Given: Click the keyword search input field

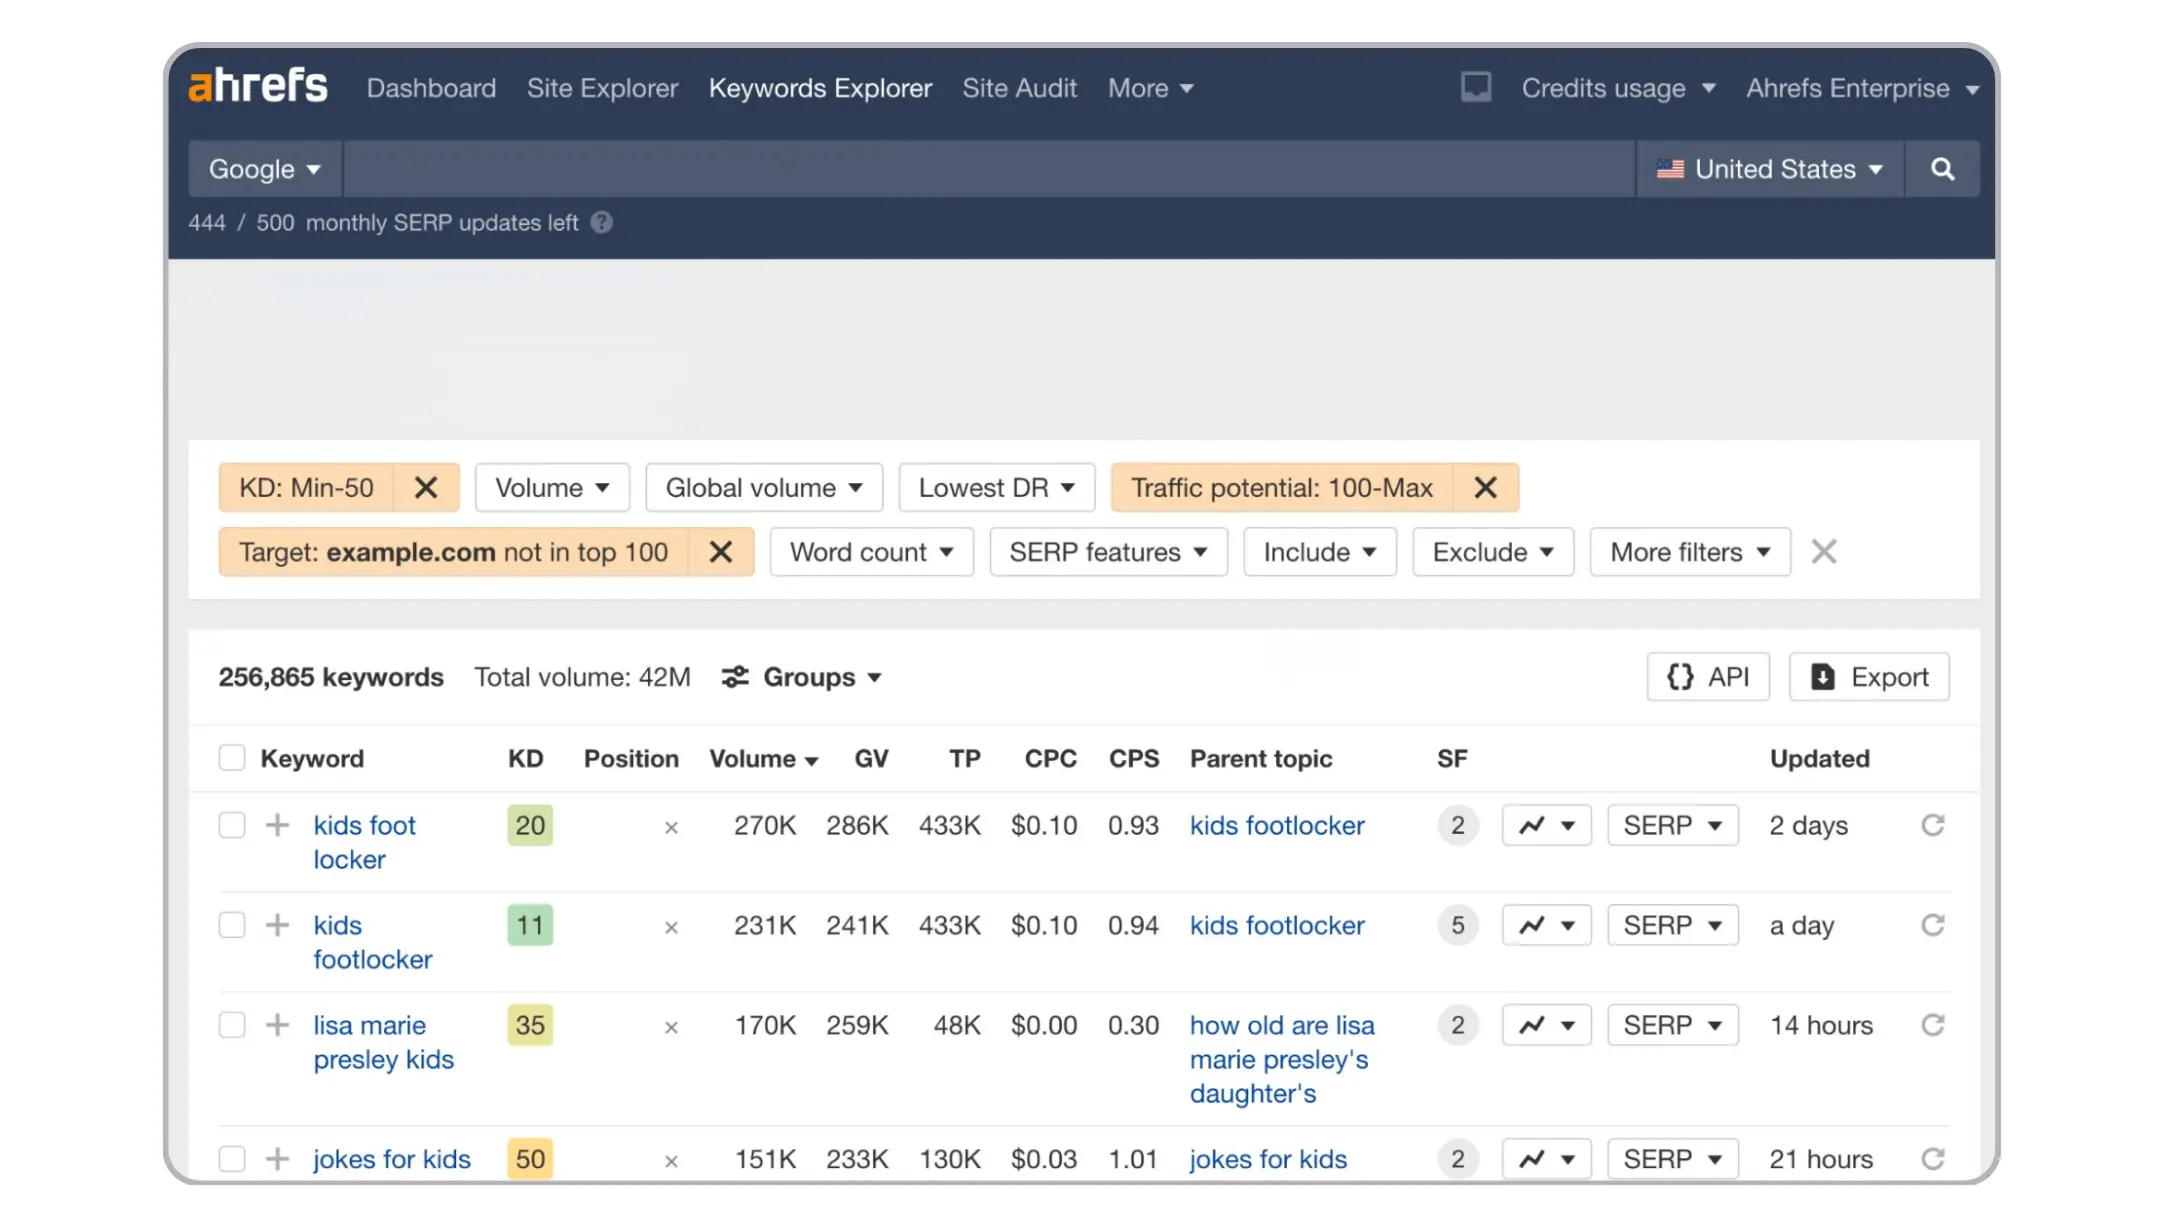Looking at the screenshot, I should [990, 169].
